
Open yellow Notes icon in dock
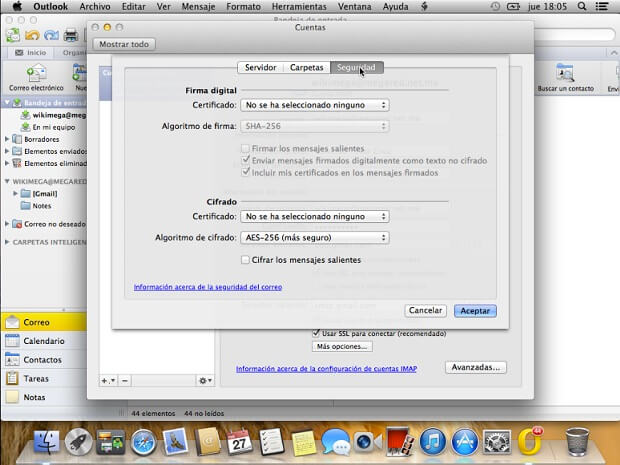(303, 442)
